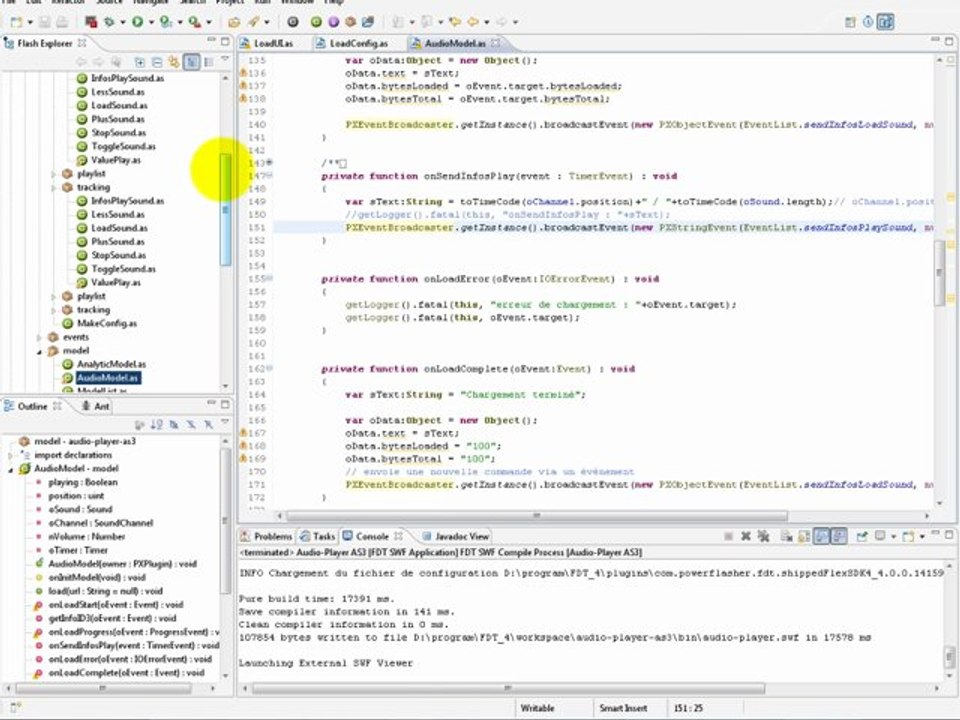Toggle Scroll Lock in the Console toolbar
This screenshot has width=960, height=720.
804,536
